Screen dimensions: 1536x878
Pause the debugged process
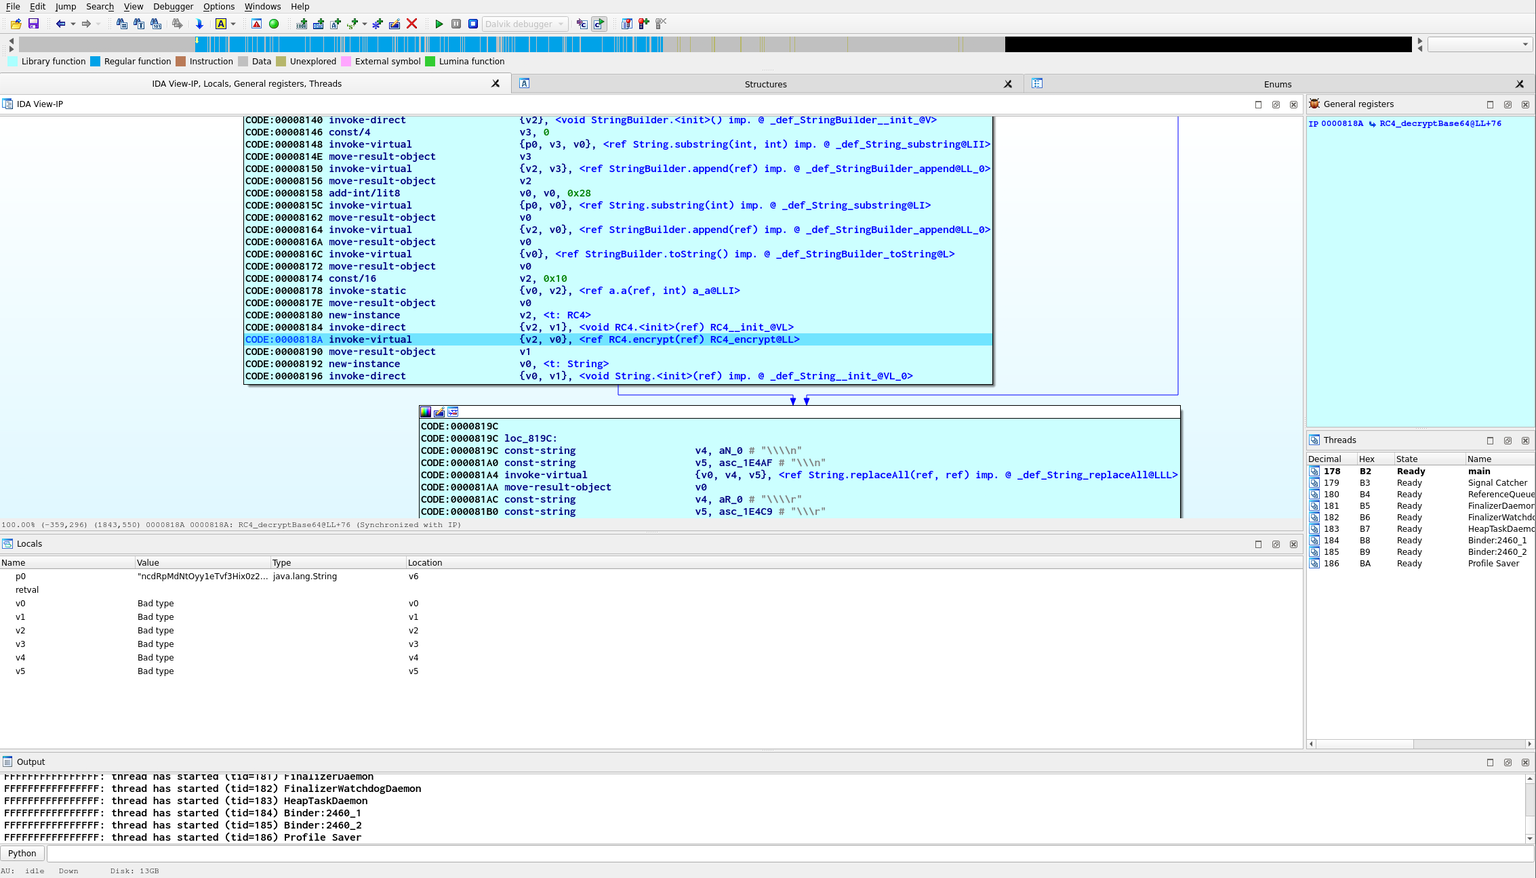coord(456,24)
